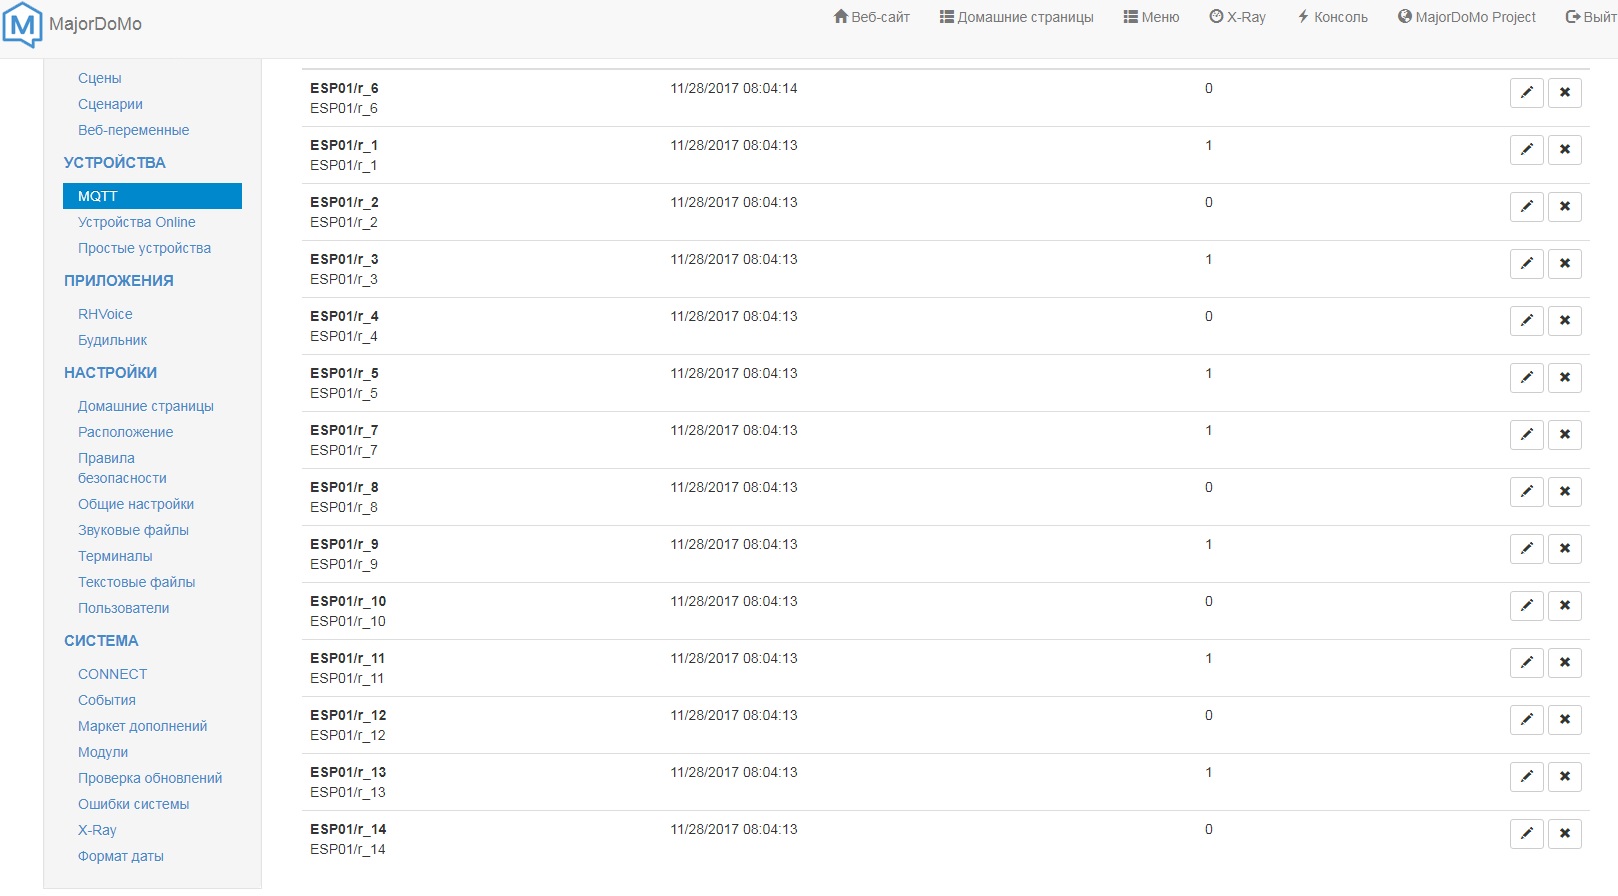Launch X-Ray from the top bar
1618x896 pixels.
[1237, 17]
